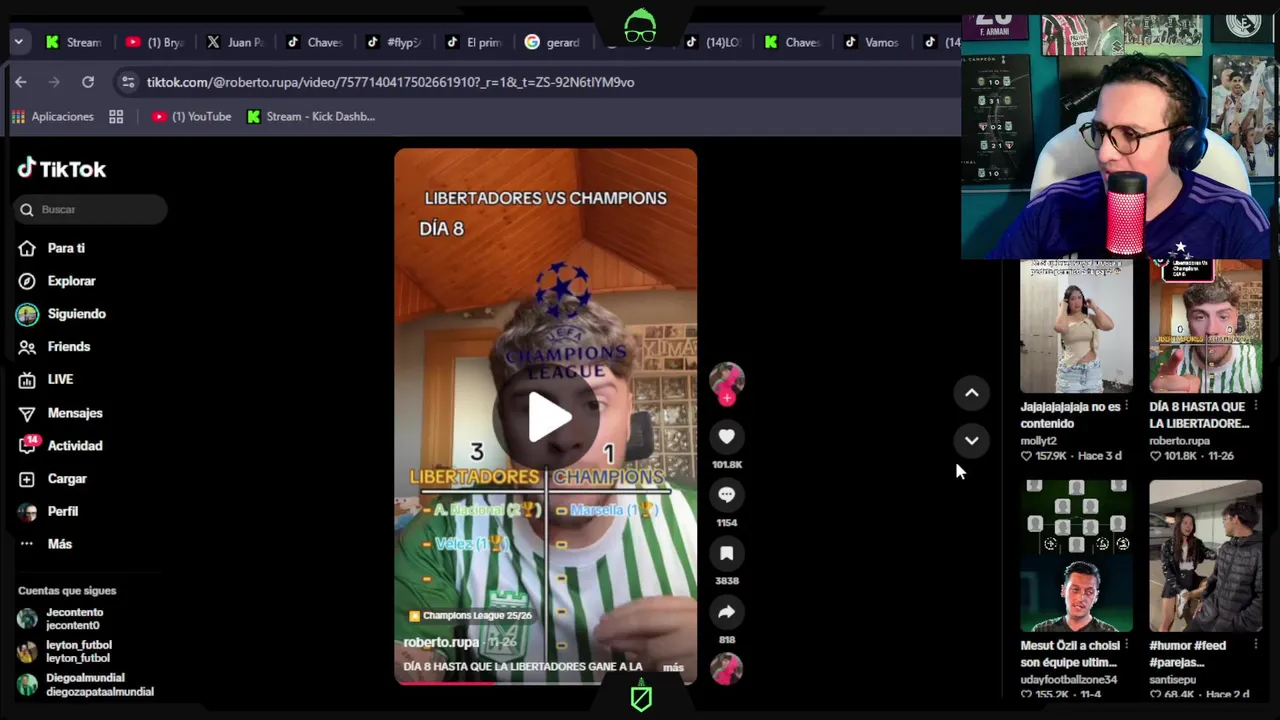Bookmark the video to favorites
Screen dimensions: 1280x720
tap(727, 553)
